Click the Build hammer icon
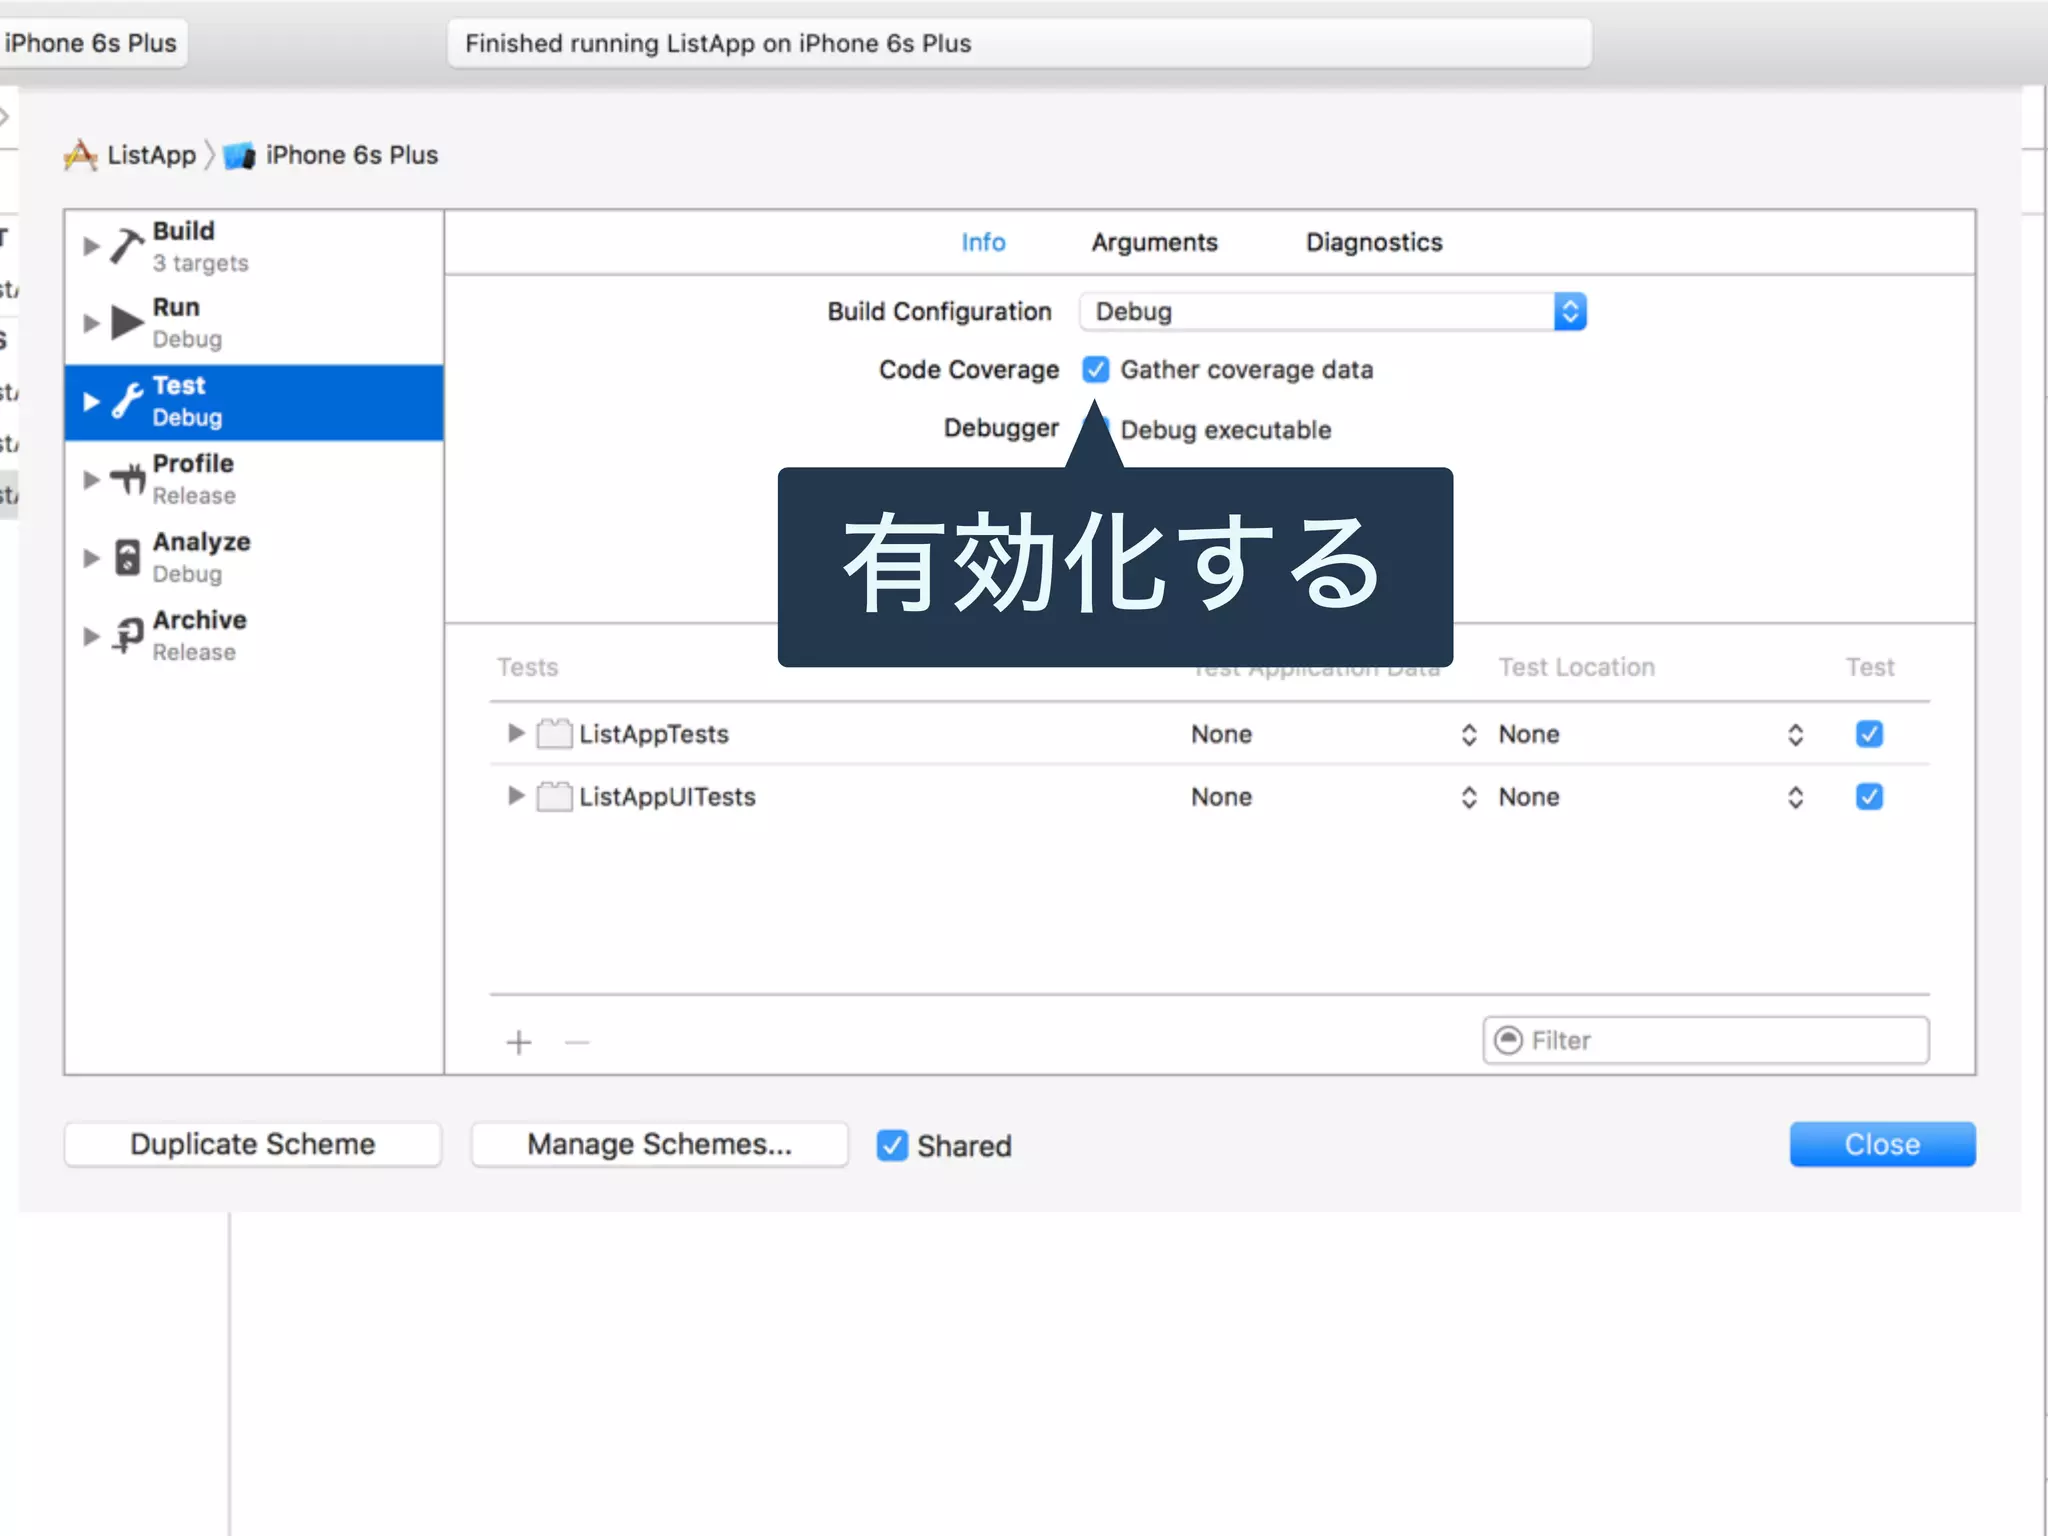The image size is (2048, 1536). (x=127, y=245)
